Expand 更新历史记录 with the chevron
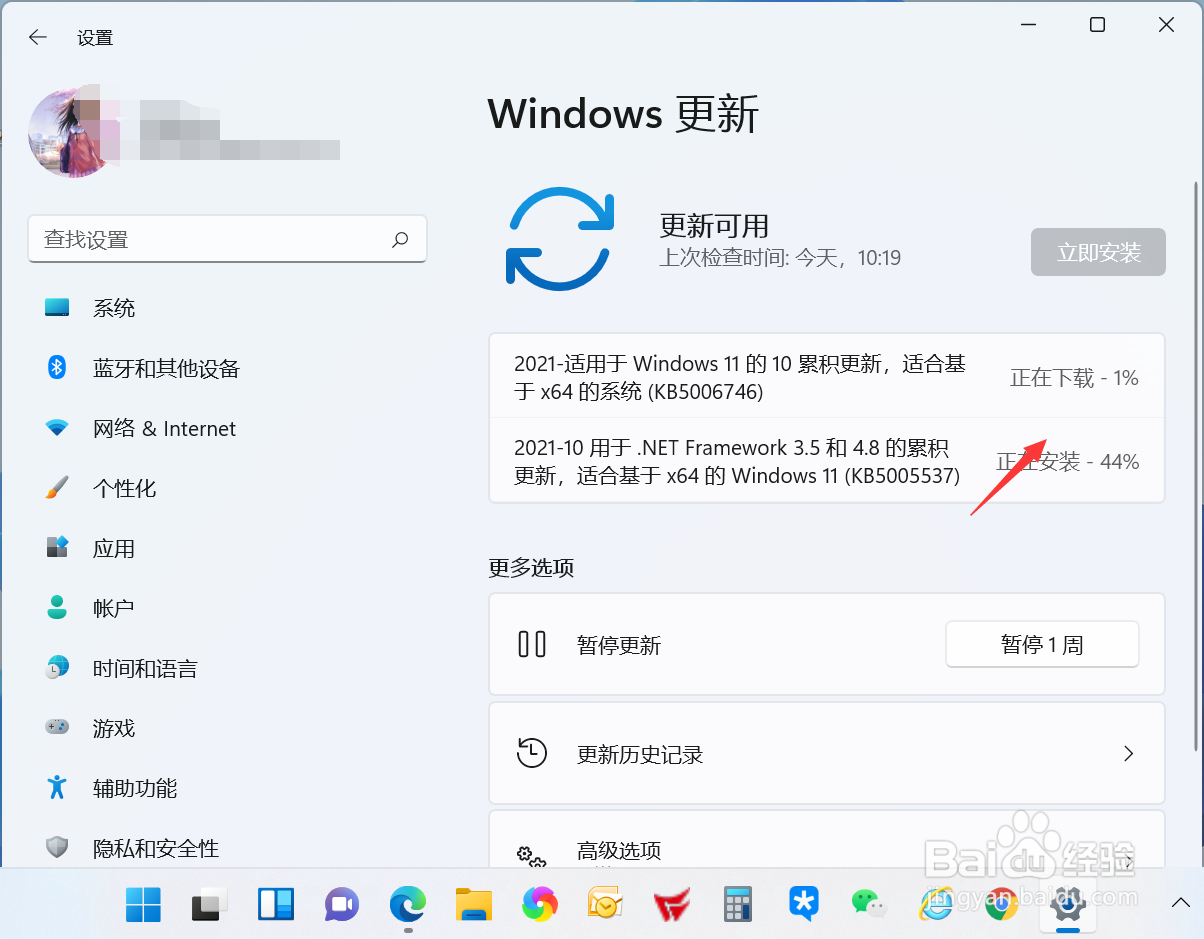This screenshot has width=1204, height=939. point(1129,753)
